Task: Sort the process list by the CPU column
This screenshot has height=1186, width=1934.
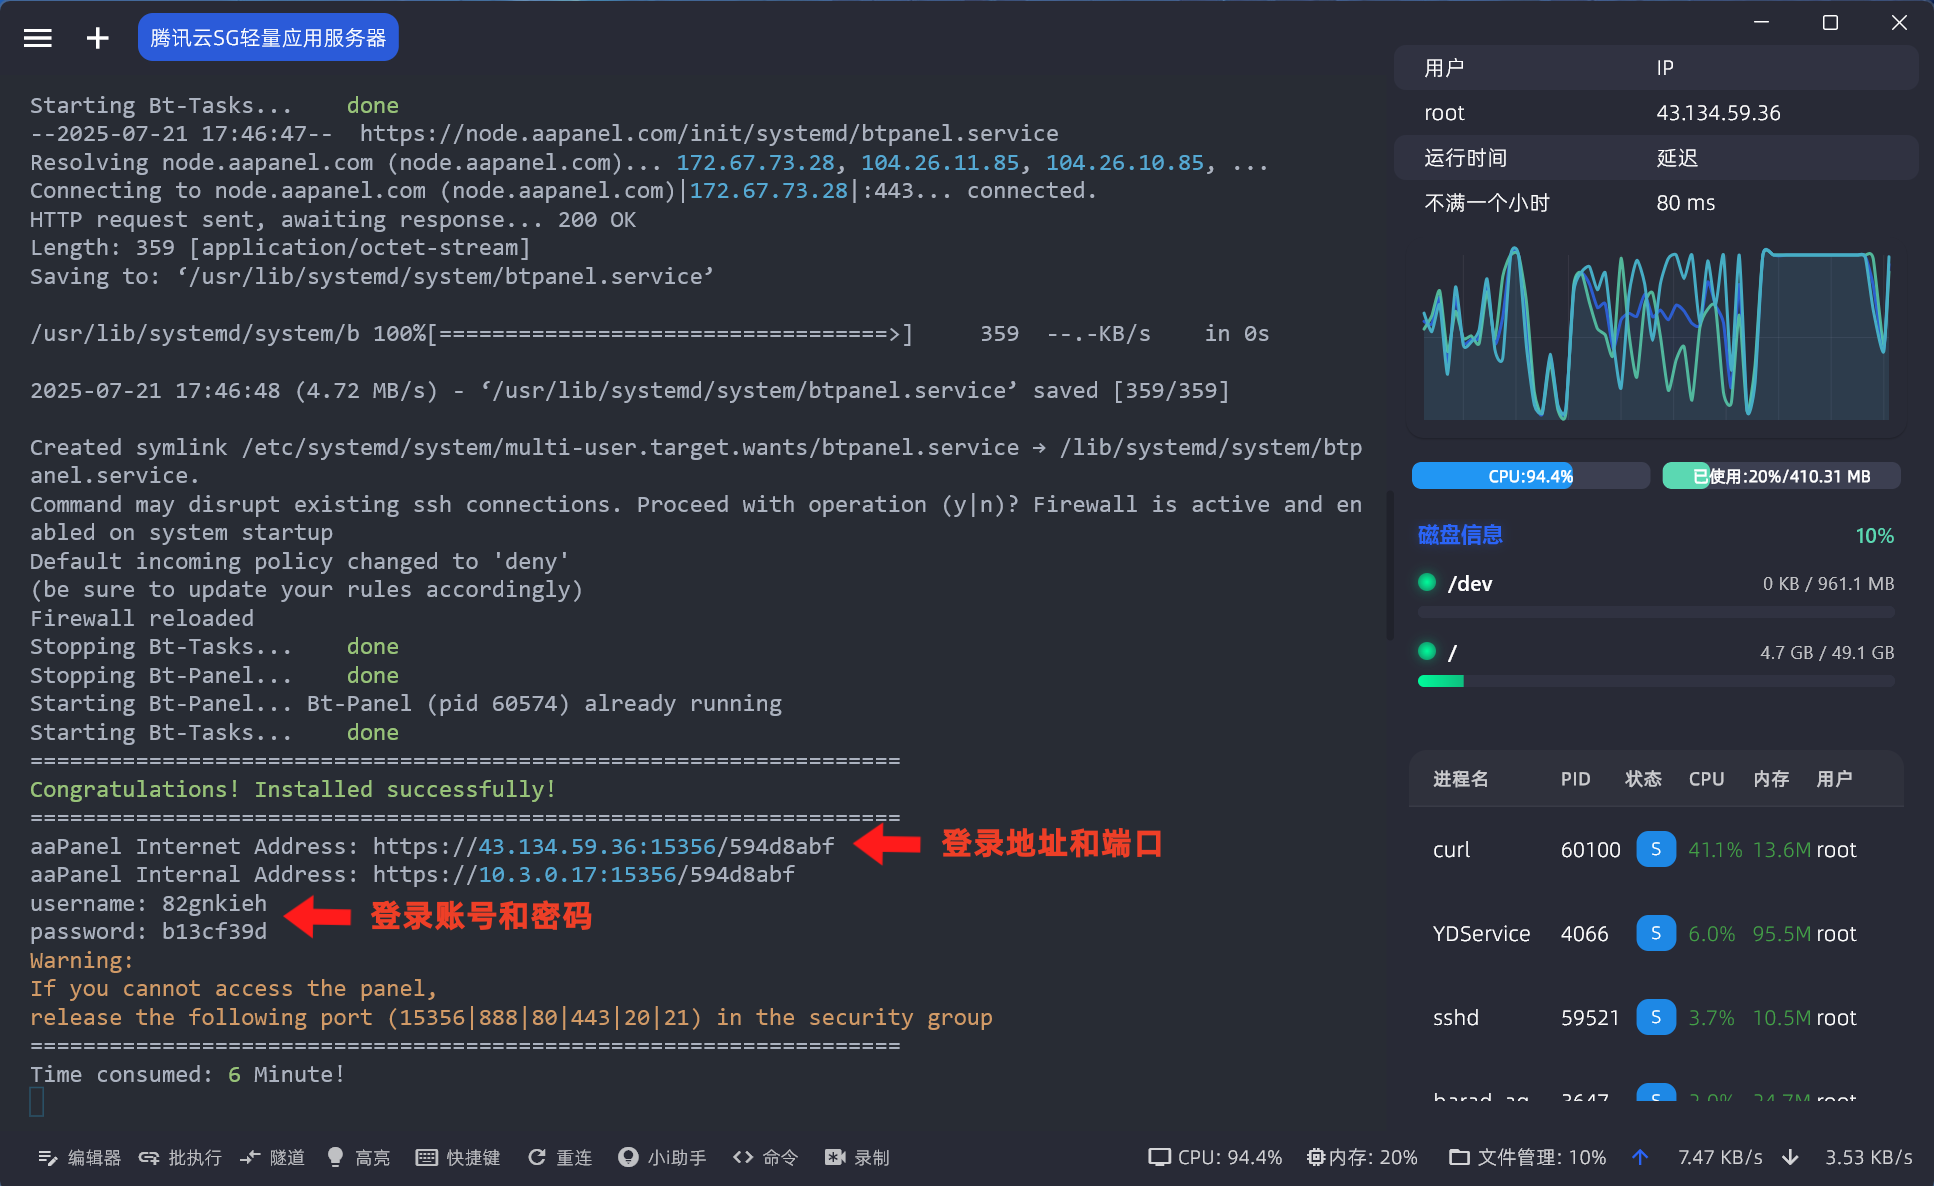Action: tap(1706, 779)
